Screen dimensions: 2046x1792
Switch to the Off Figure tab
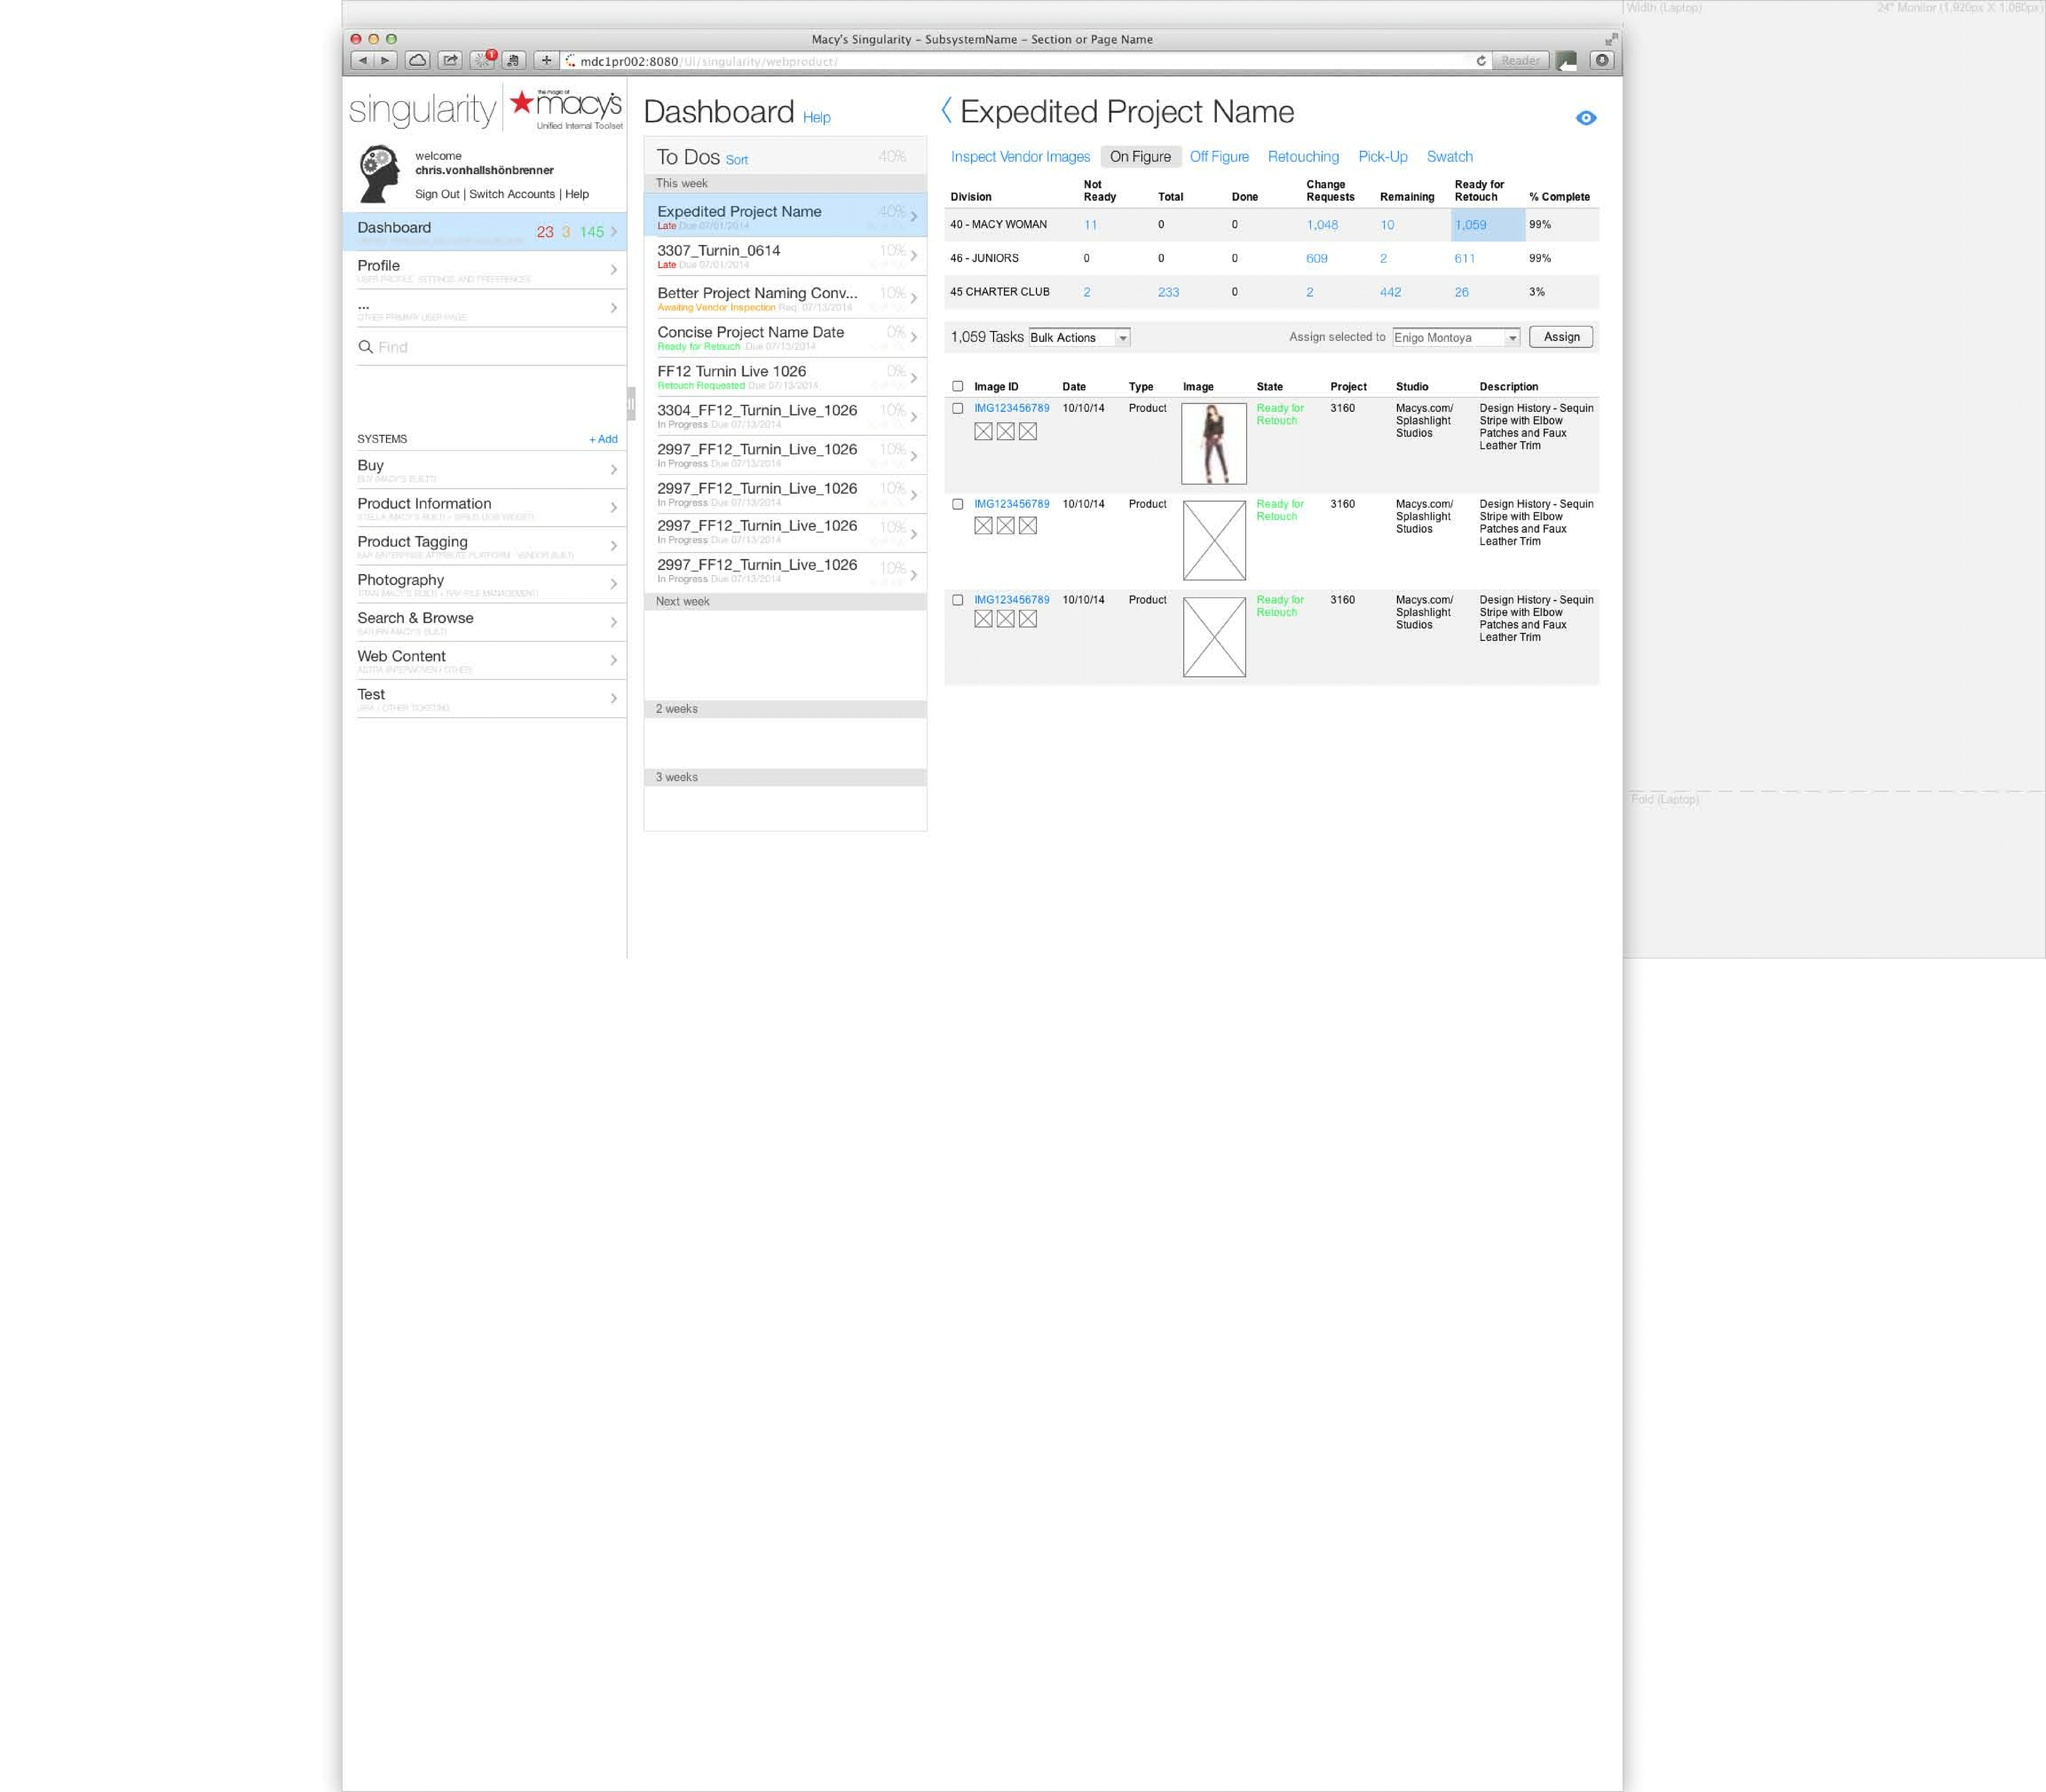click(x=1218, y=157)
